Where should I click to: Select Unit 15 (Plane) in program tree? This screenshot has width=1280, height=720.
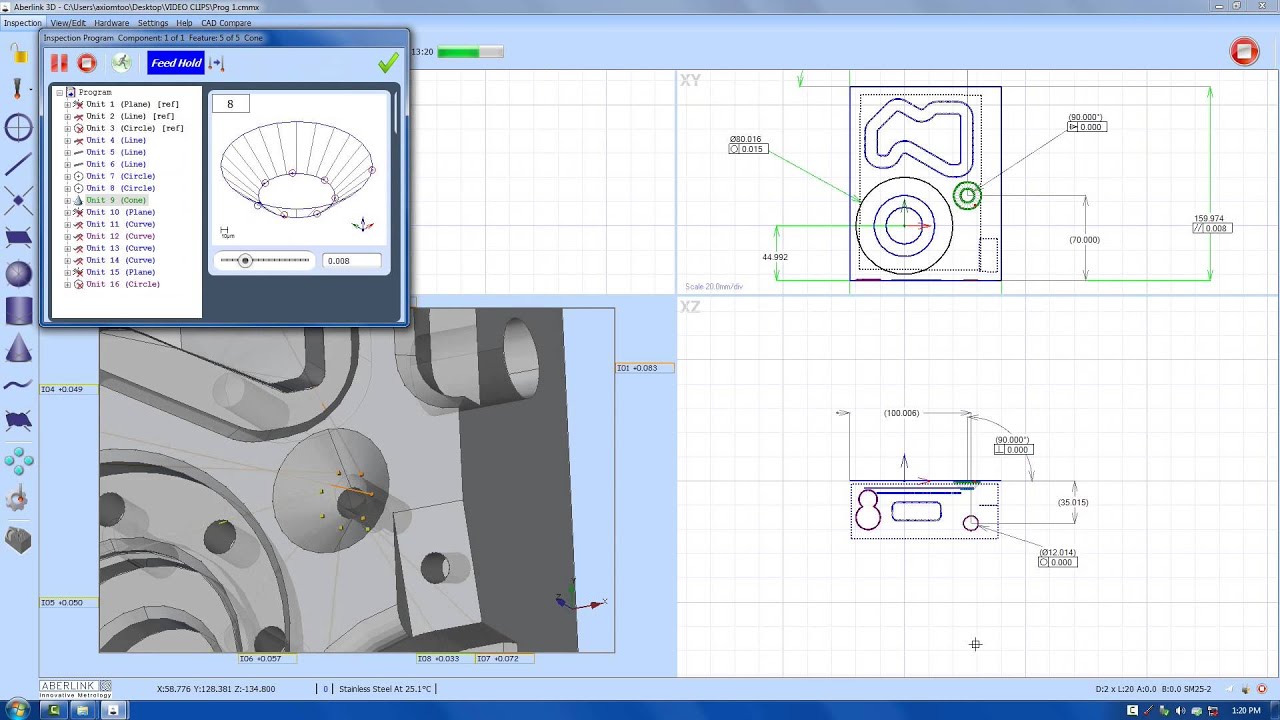(x=120, y=272)
